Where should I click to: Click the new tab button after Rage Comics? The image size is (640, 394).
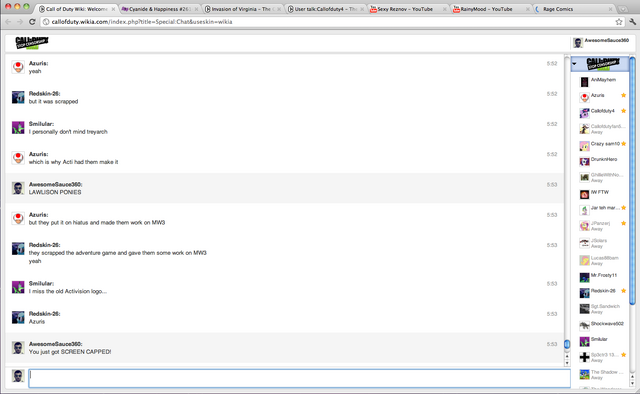(x=622, y=9)
